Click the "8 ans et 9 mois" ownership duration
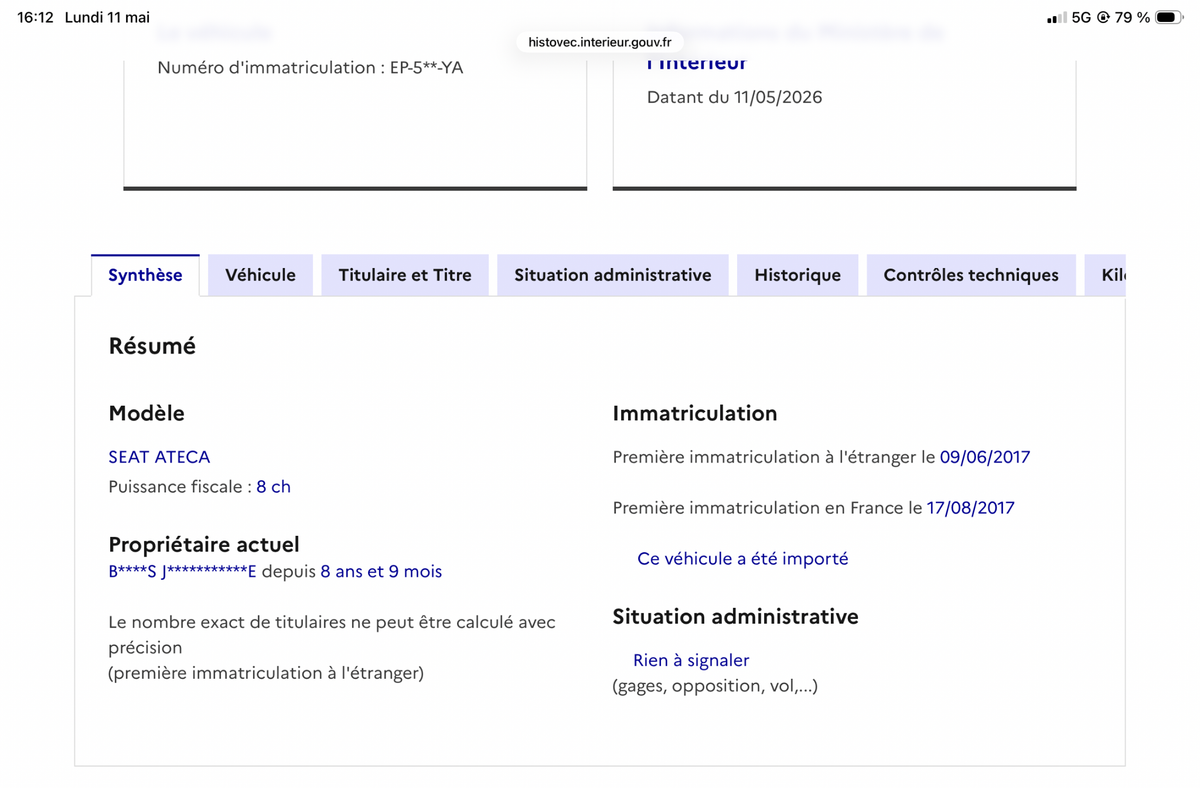The image size is (1200, 788). (x=381, y=572)
